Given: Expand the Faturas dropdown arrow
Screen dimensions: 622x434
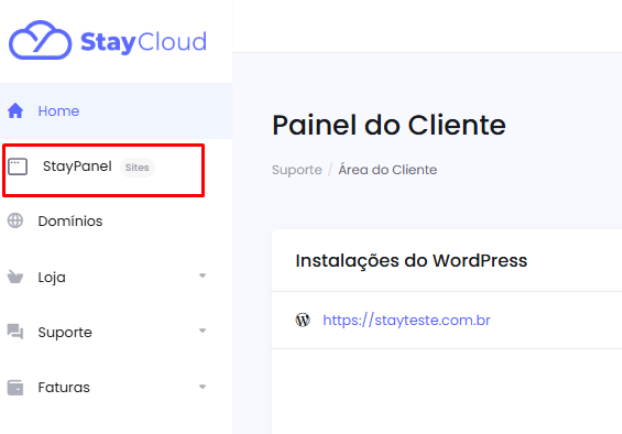Looking at the screenshot, I should click(x=202, y=387).
